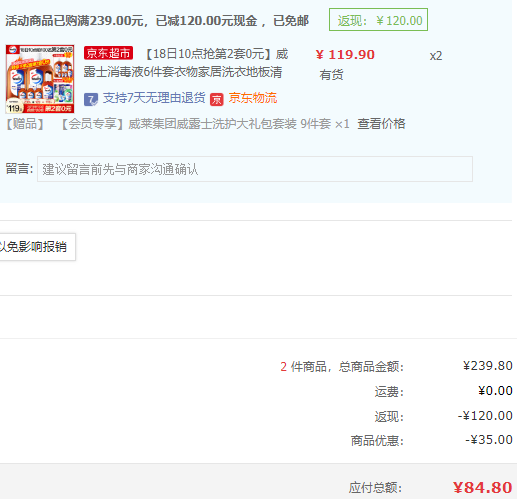
Task: Click the x2 quantity label
Action: coord(436,56)
